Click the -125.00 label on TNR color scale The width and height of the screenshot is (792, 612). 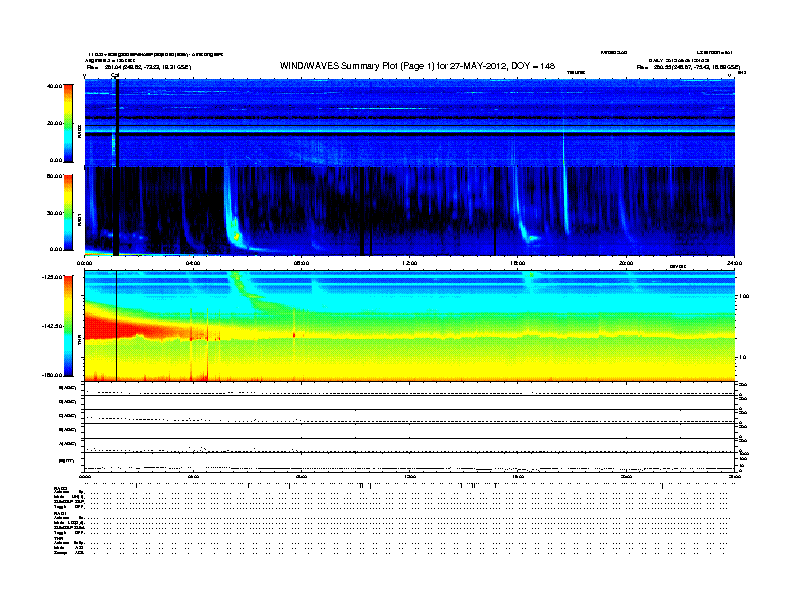pos(52,277)
